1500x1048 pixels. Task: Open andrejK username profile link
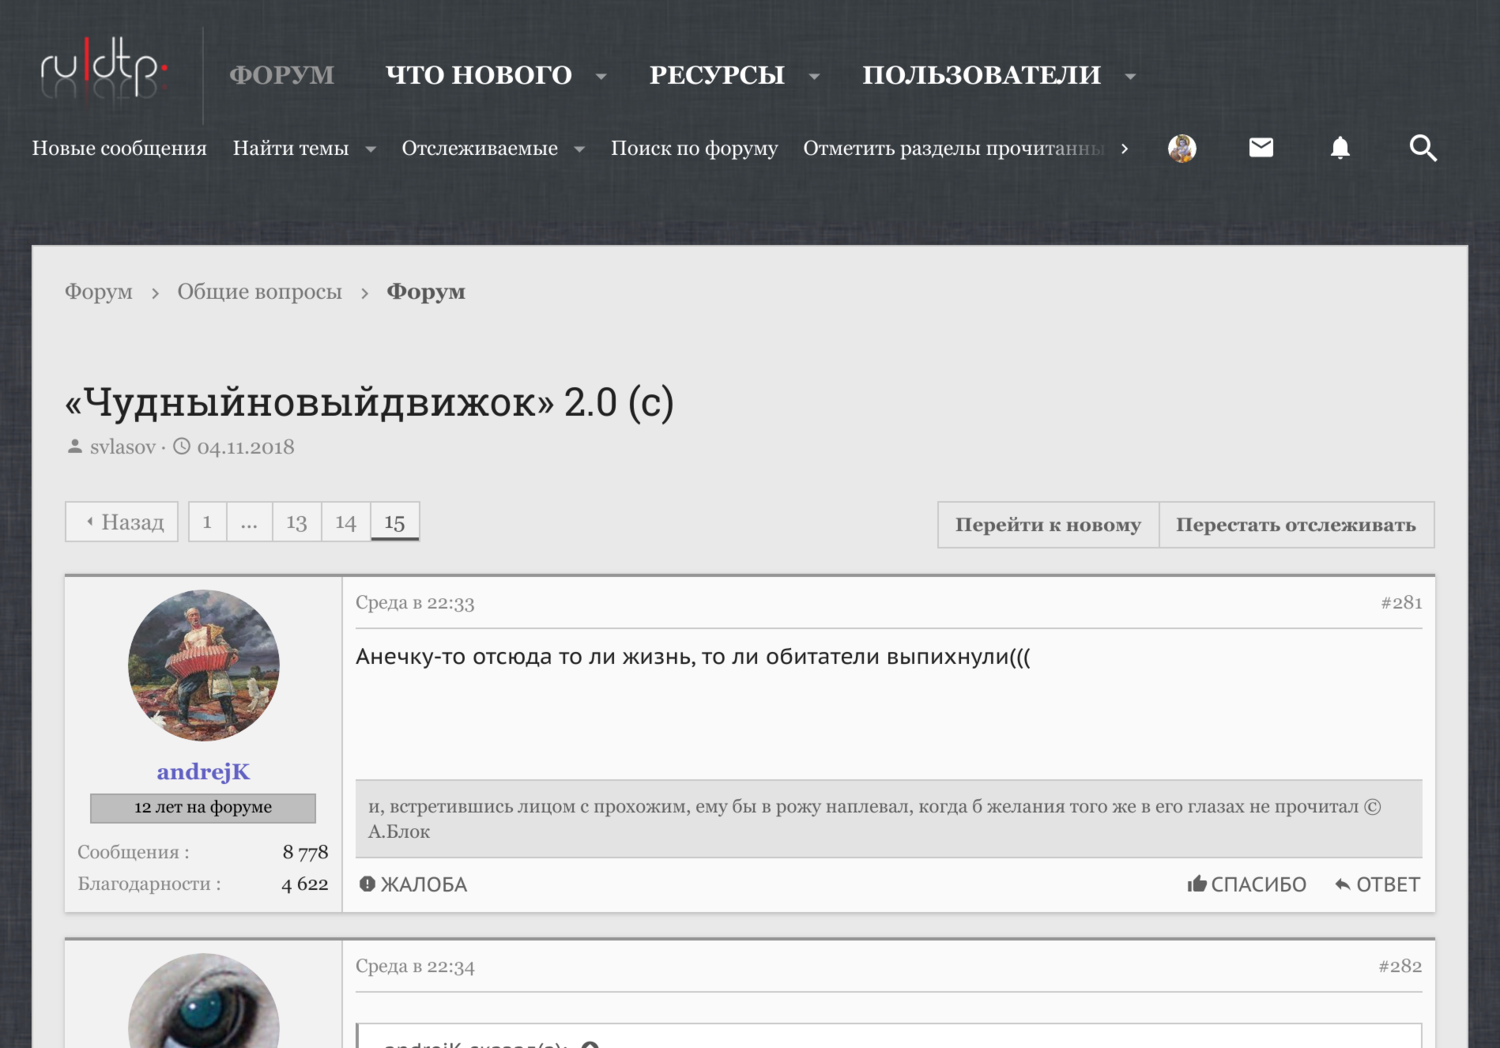pyautogui.click(x=204, y=772)
